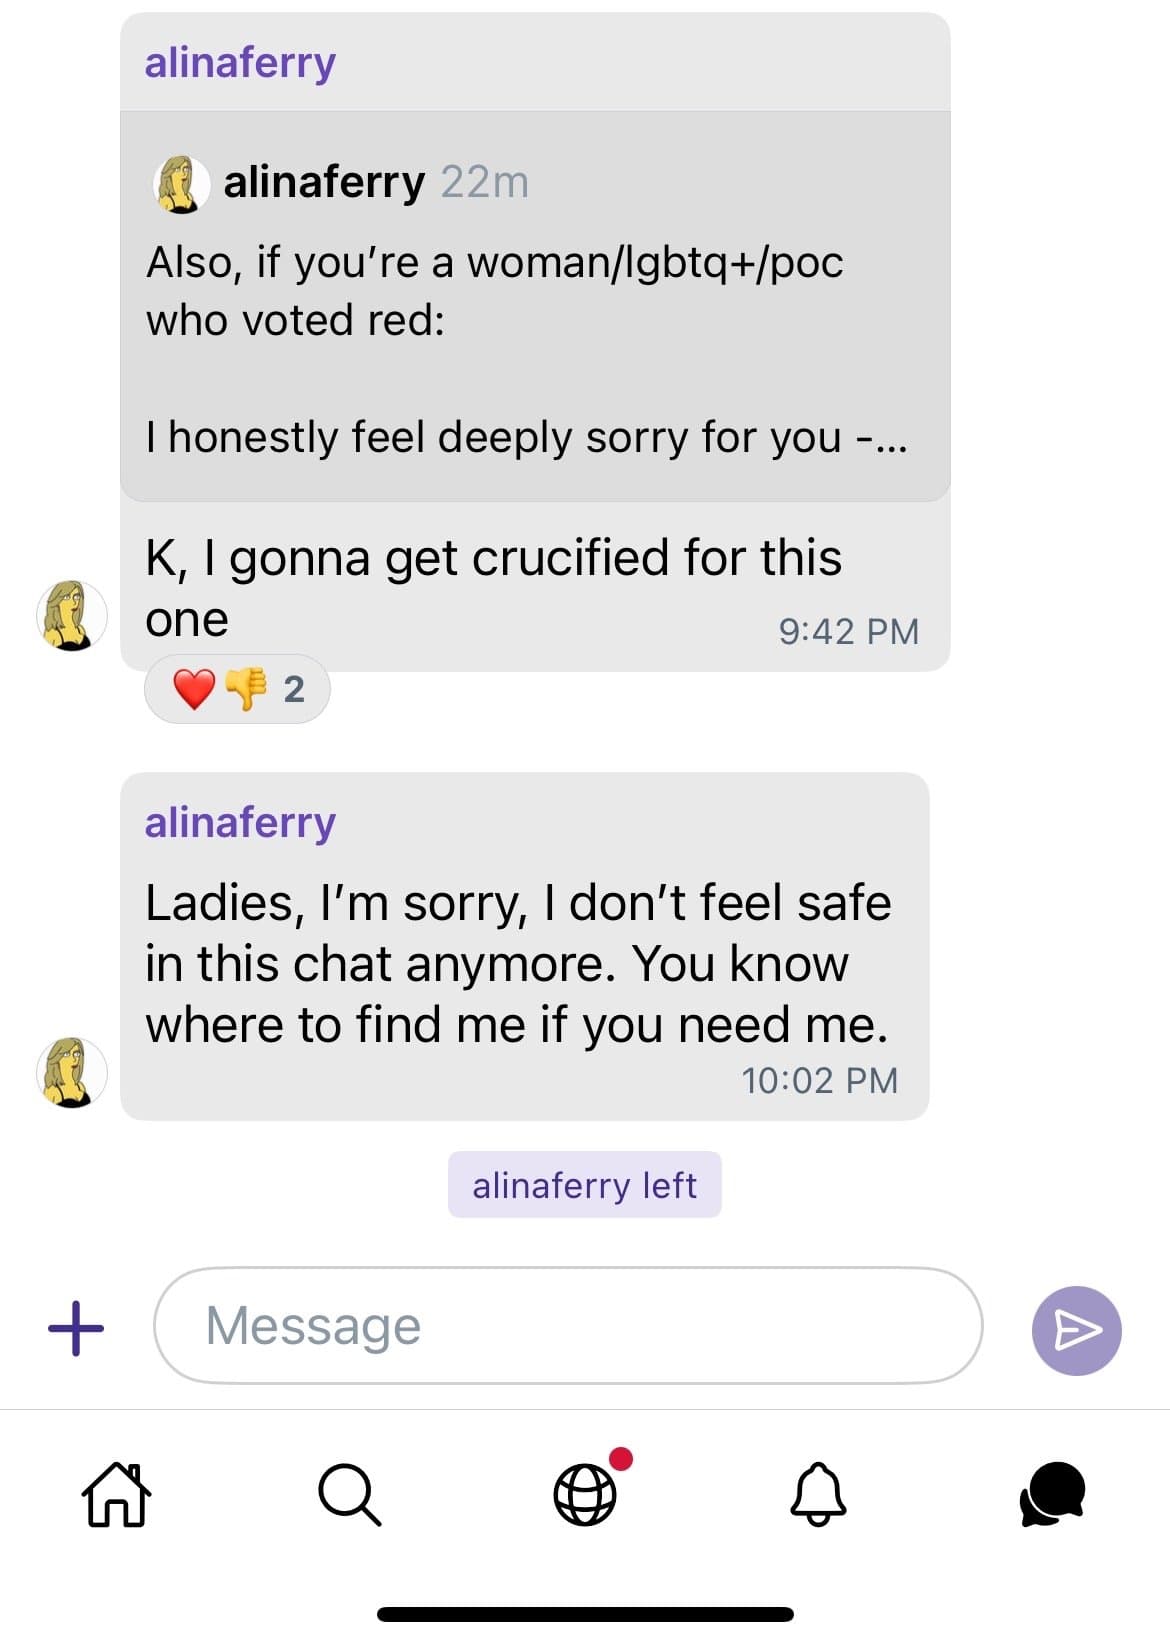The width and height of the screenshot is (1170, 1645).
Task: Tap the Message text input field
Action: point(567,1326)
